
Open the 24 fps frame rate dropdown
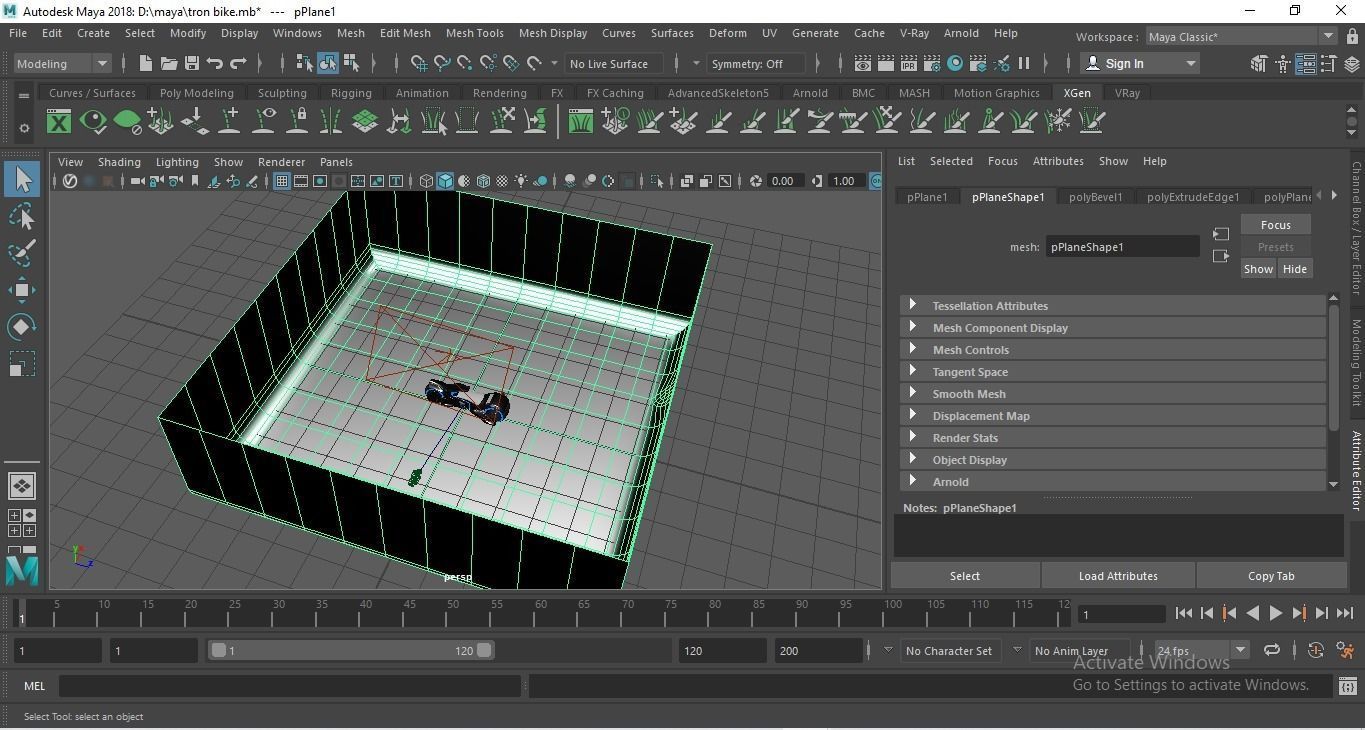tap(1201, 650)
